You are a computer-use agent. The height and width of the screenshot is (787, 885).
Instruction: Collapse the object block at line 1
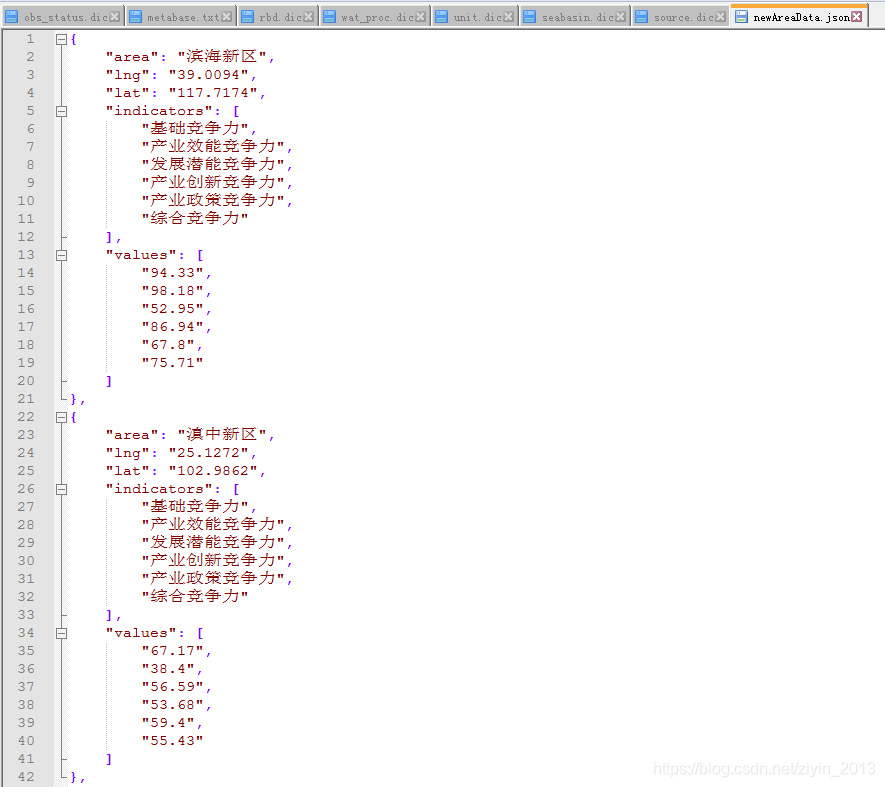(62, 39)
